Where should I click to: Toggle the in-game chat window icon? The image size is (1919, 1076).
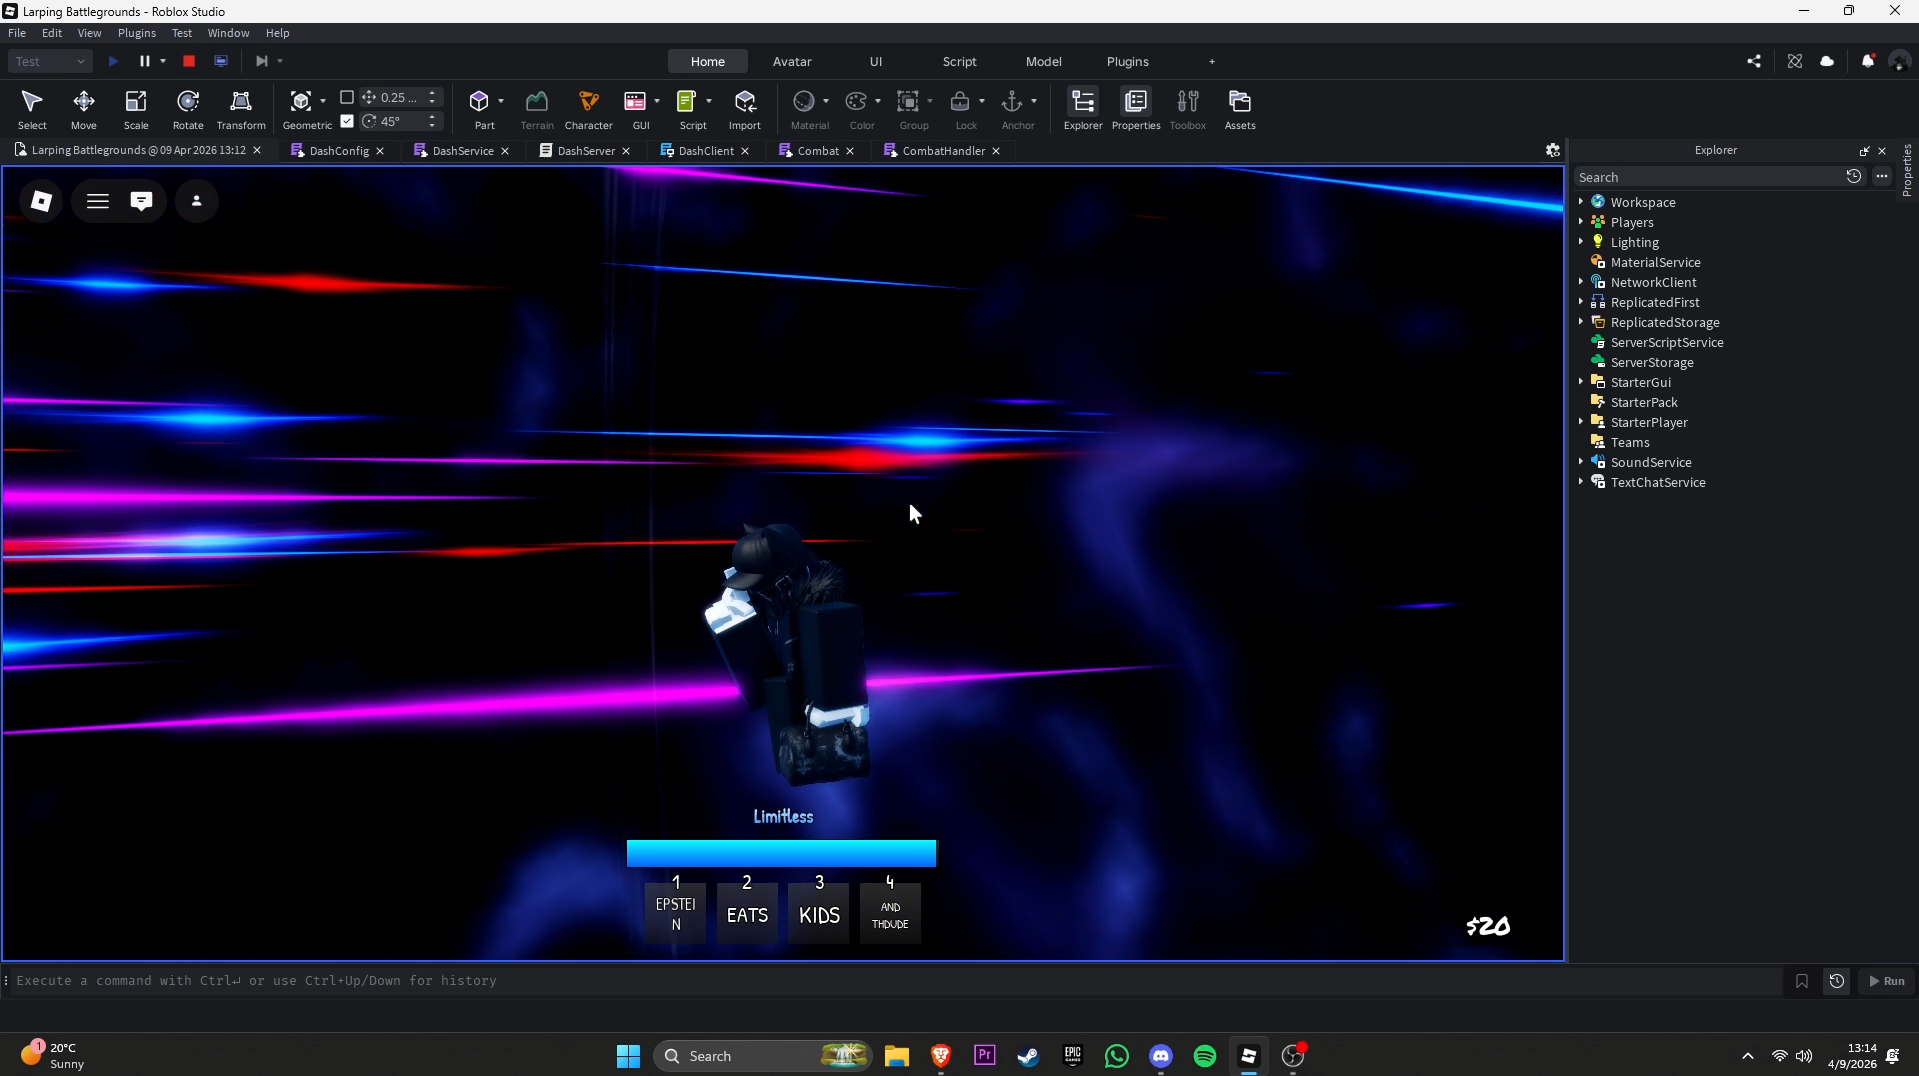click(141, 201)
